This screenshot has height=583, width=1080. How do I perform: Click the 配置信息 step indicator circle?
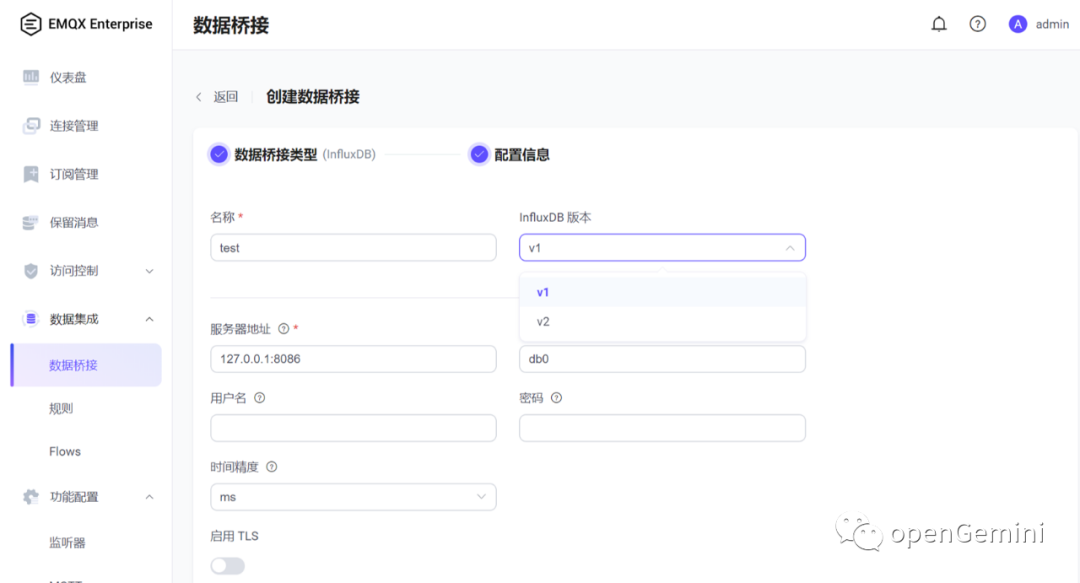click(481, 154)
